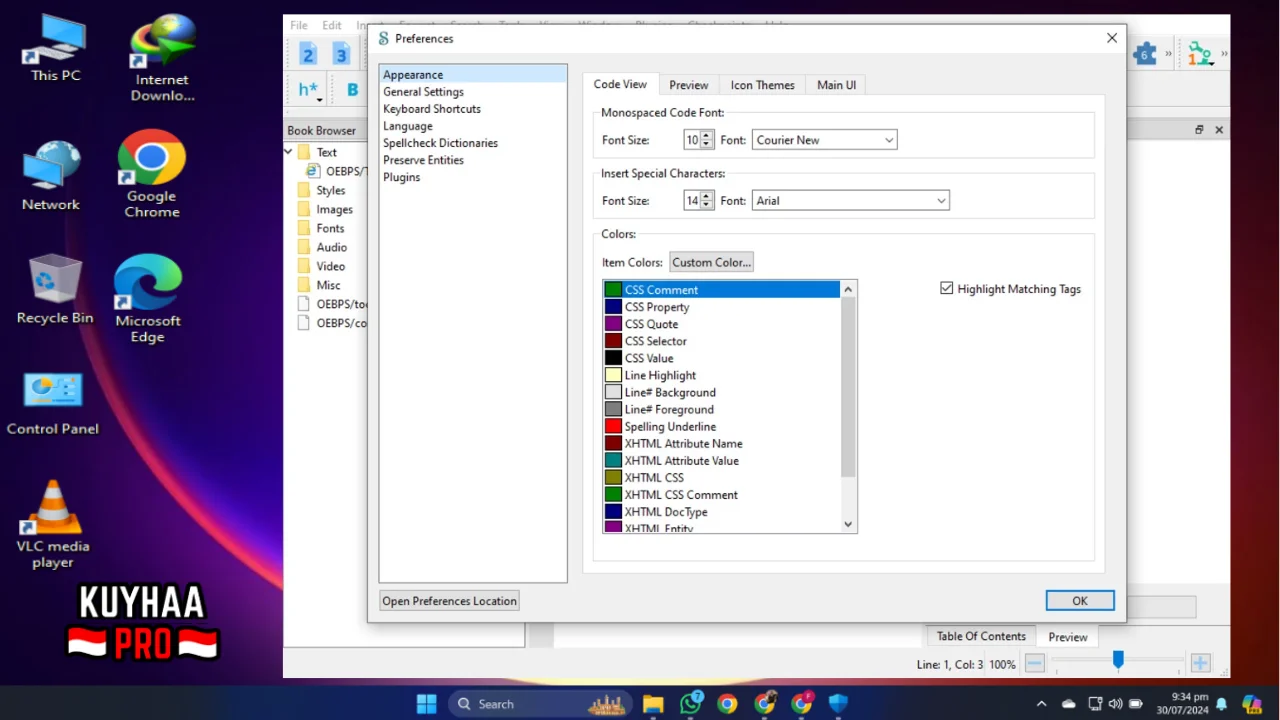This screenshot has height=720, width=1280.
Task: Click the Bold B toolbar icon
Action: point(352,90)
